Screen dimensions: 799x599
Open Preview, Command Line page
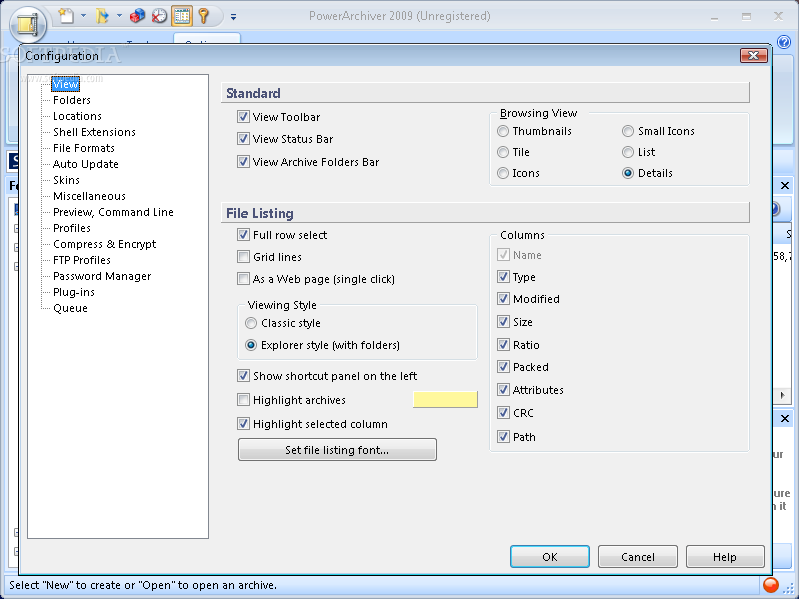[x=113, y=212]
